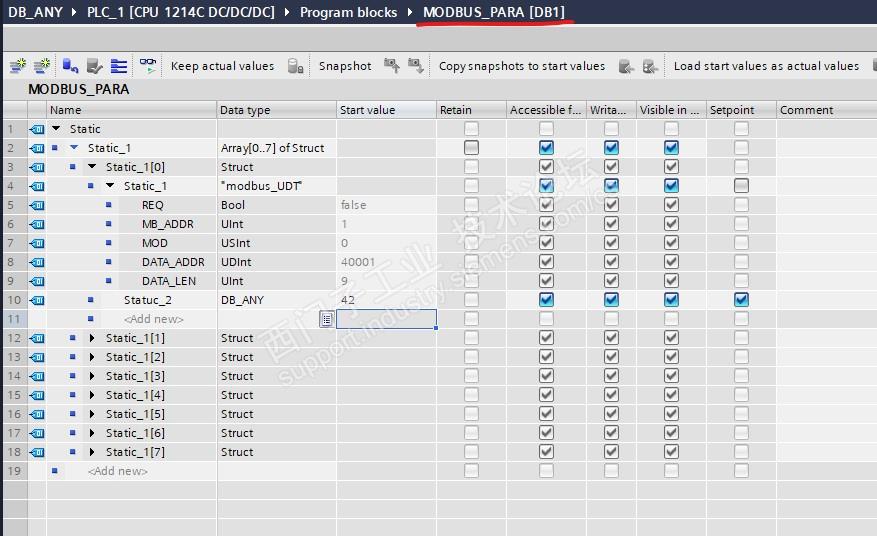Click the Setpoint column header
877x536 pixels.
pos(741,110)
